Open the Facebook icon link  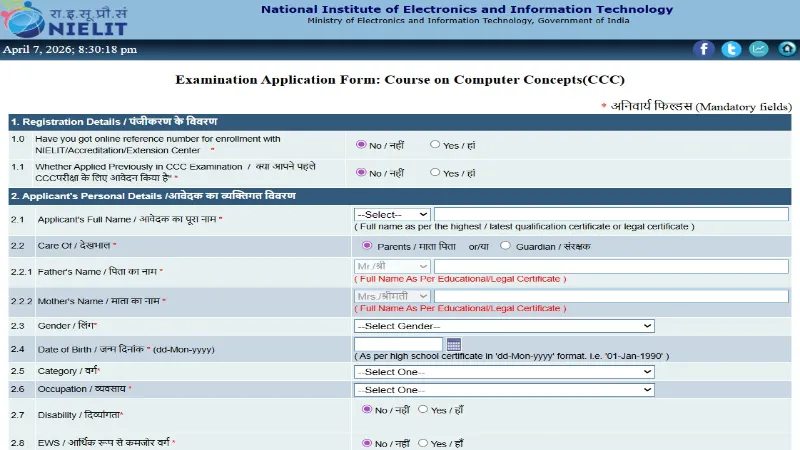click(x=703, y=49)
